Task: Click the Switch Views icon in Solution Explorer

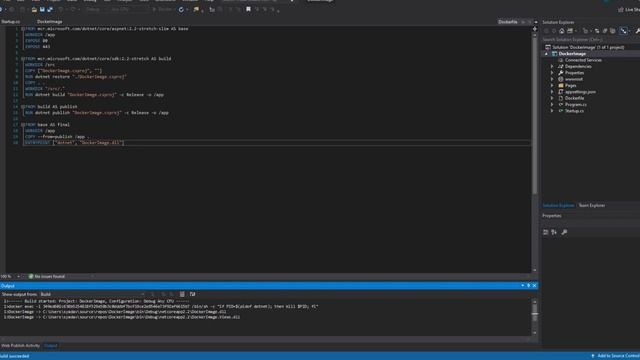Action: [x=570, y=31]
